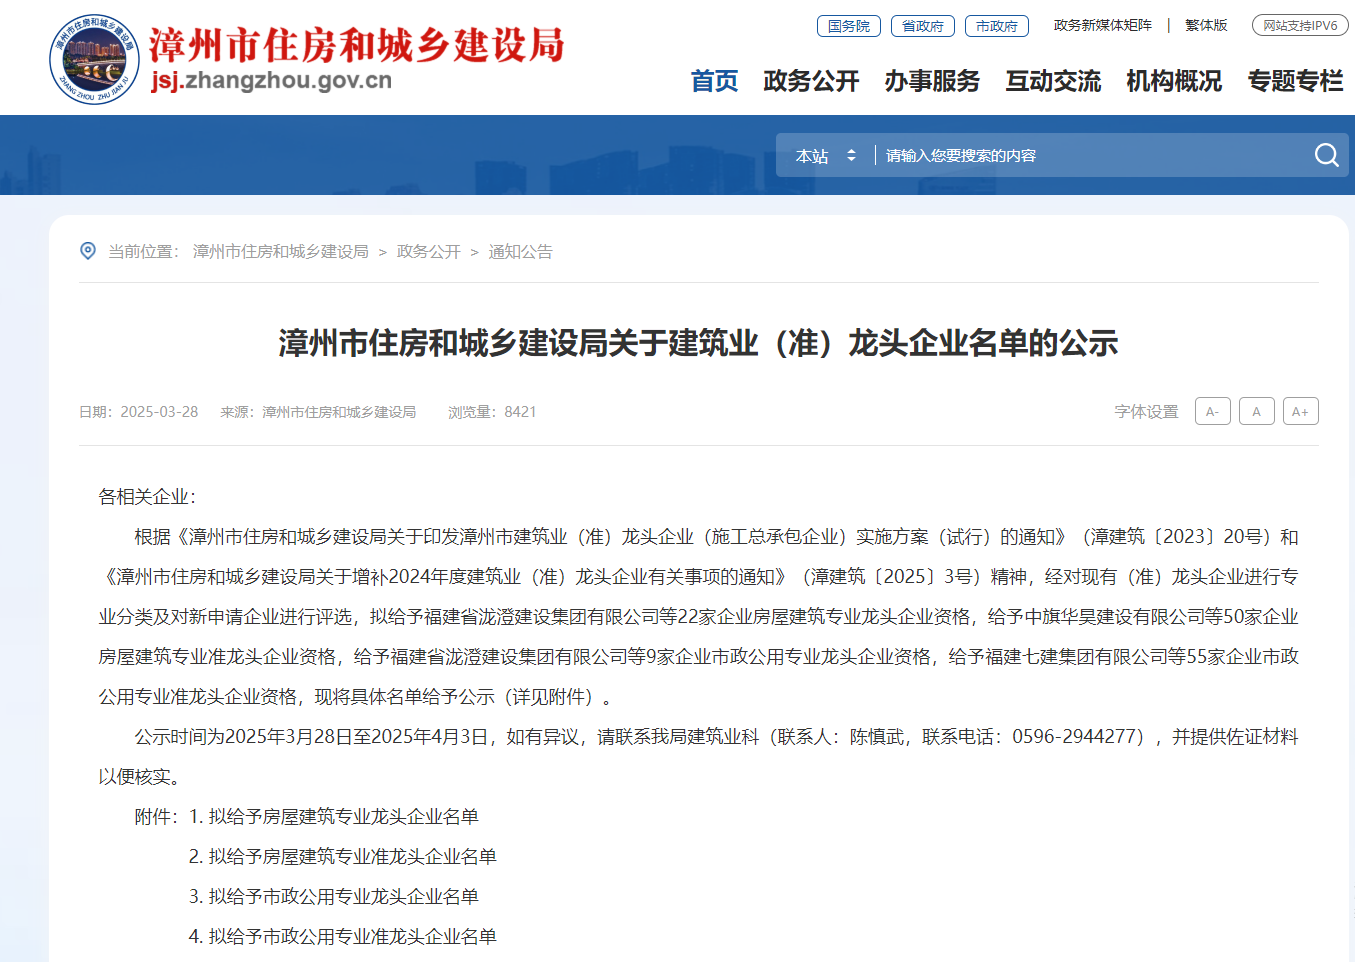Click the site title 漳州市住房和城乡建设局 header
Screen dimensions: 1355x962
357,44
